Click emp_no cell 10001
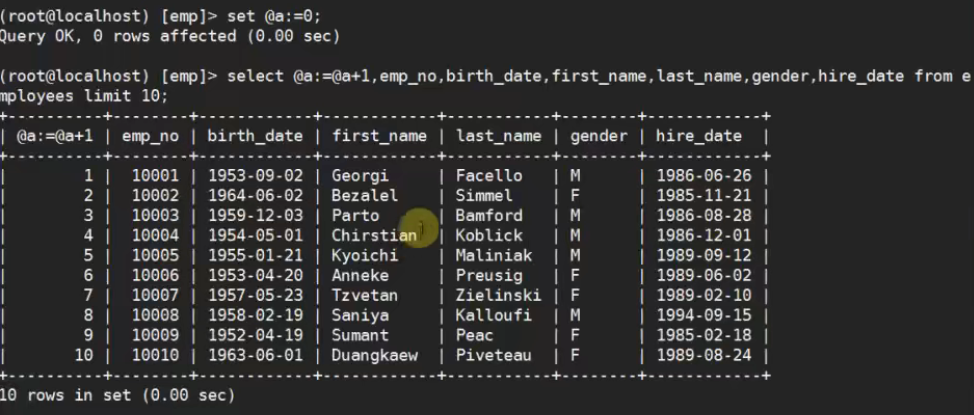The image size is (974, 415). pyautogui.click(x=155, y=176)
